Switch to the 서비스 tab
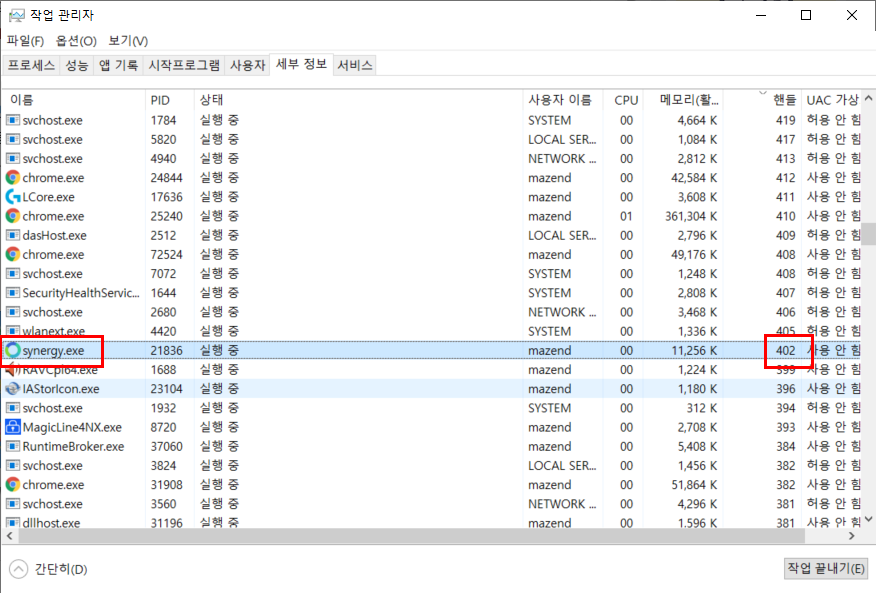 355,65
